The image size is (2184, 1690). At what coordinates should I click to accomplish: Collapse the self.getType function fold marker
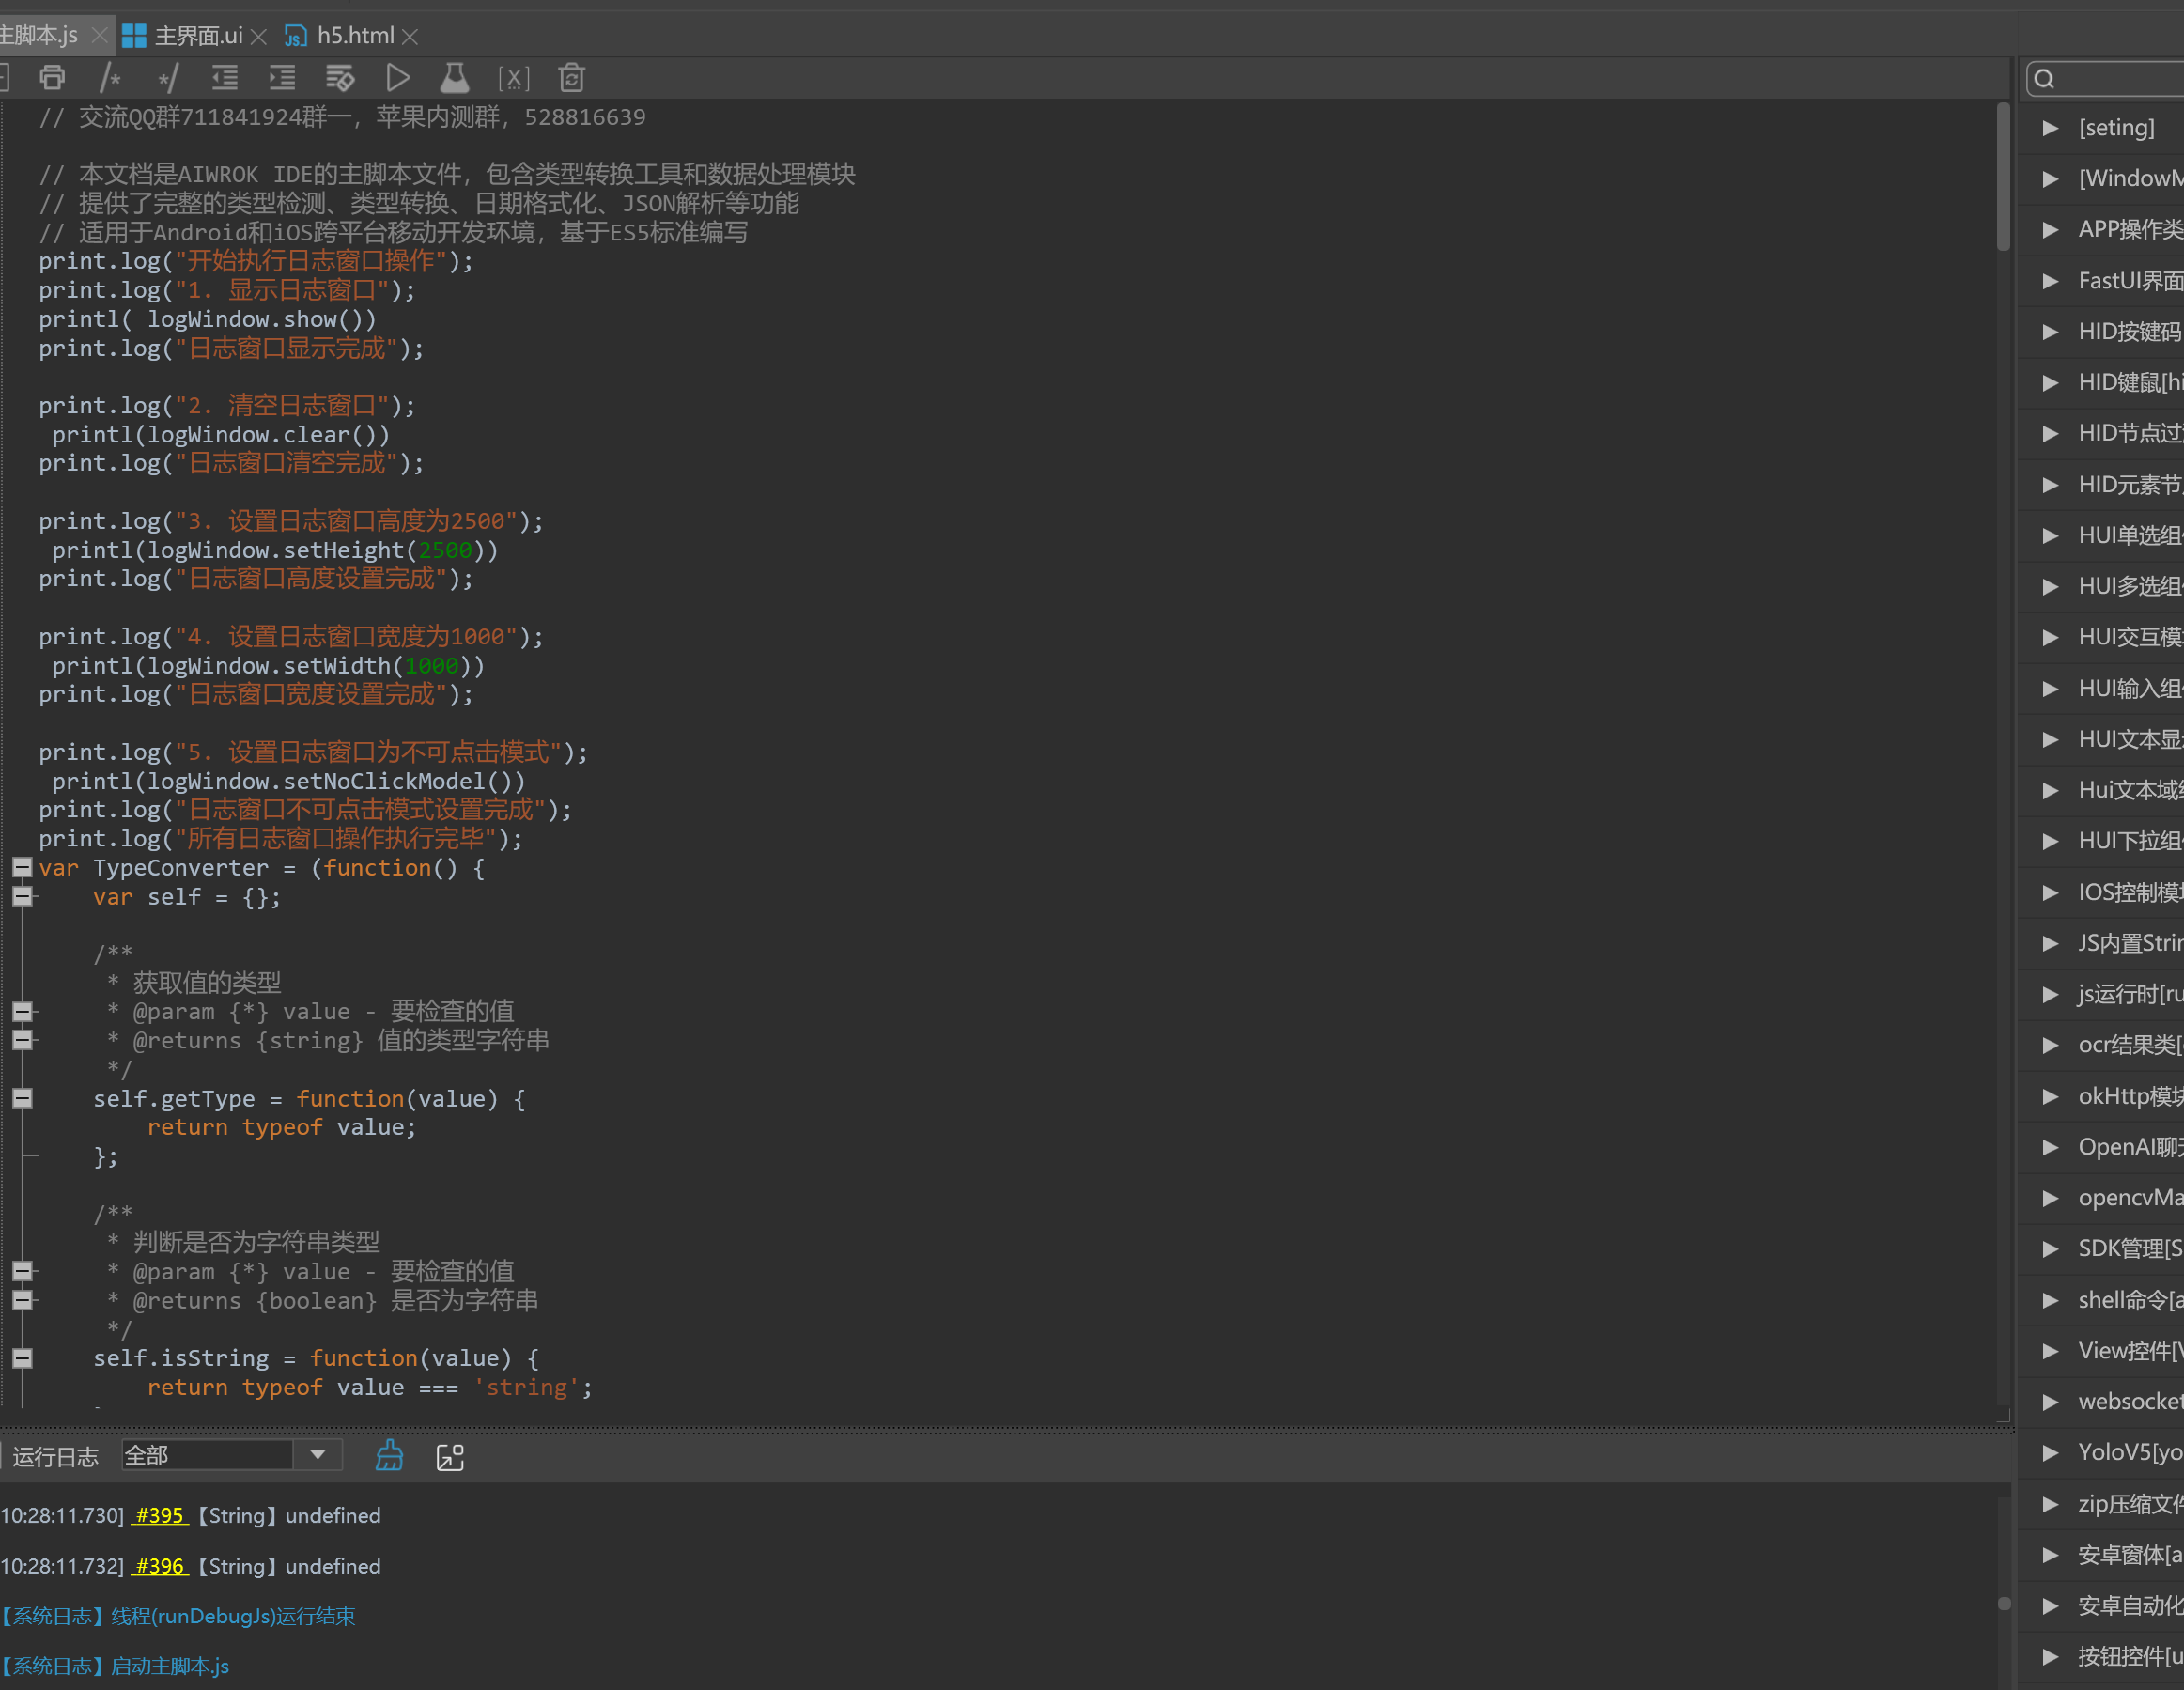coord(22,1098)
